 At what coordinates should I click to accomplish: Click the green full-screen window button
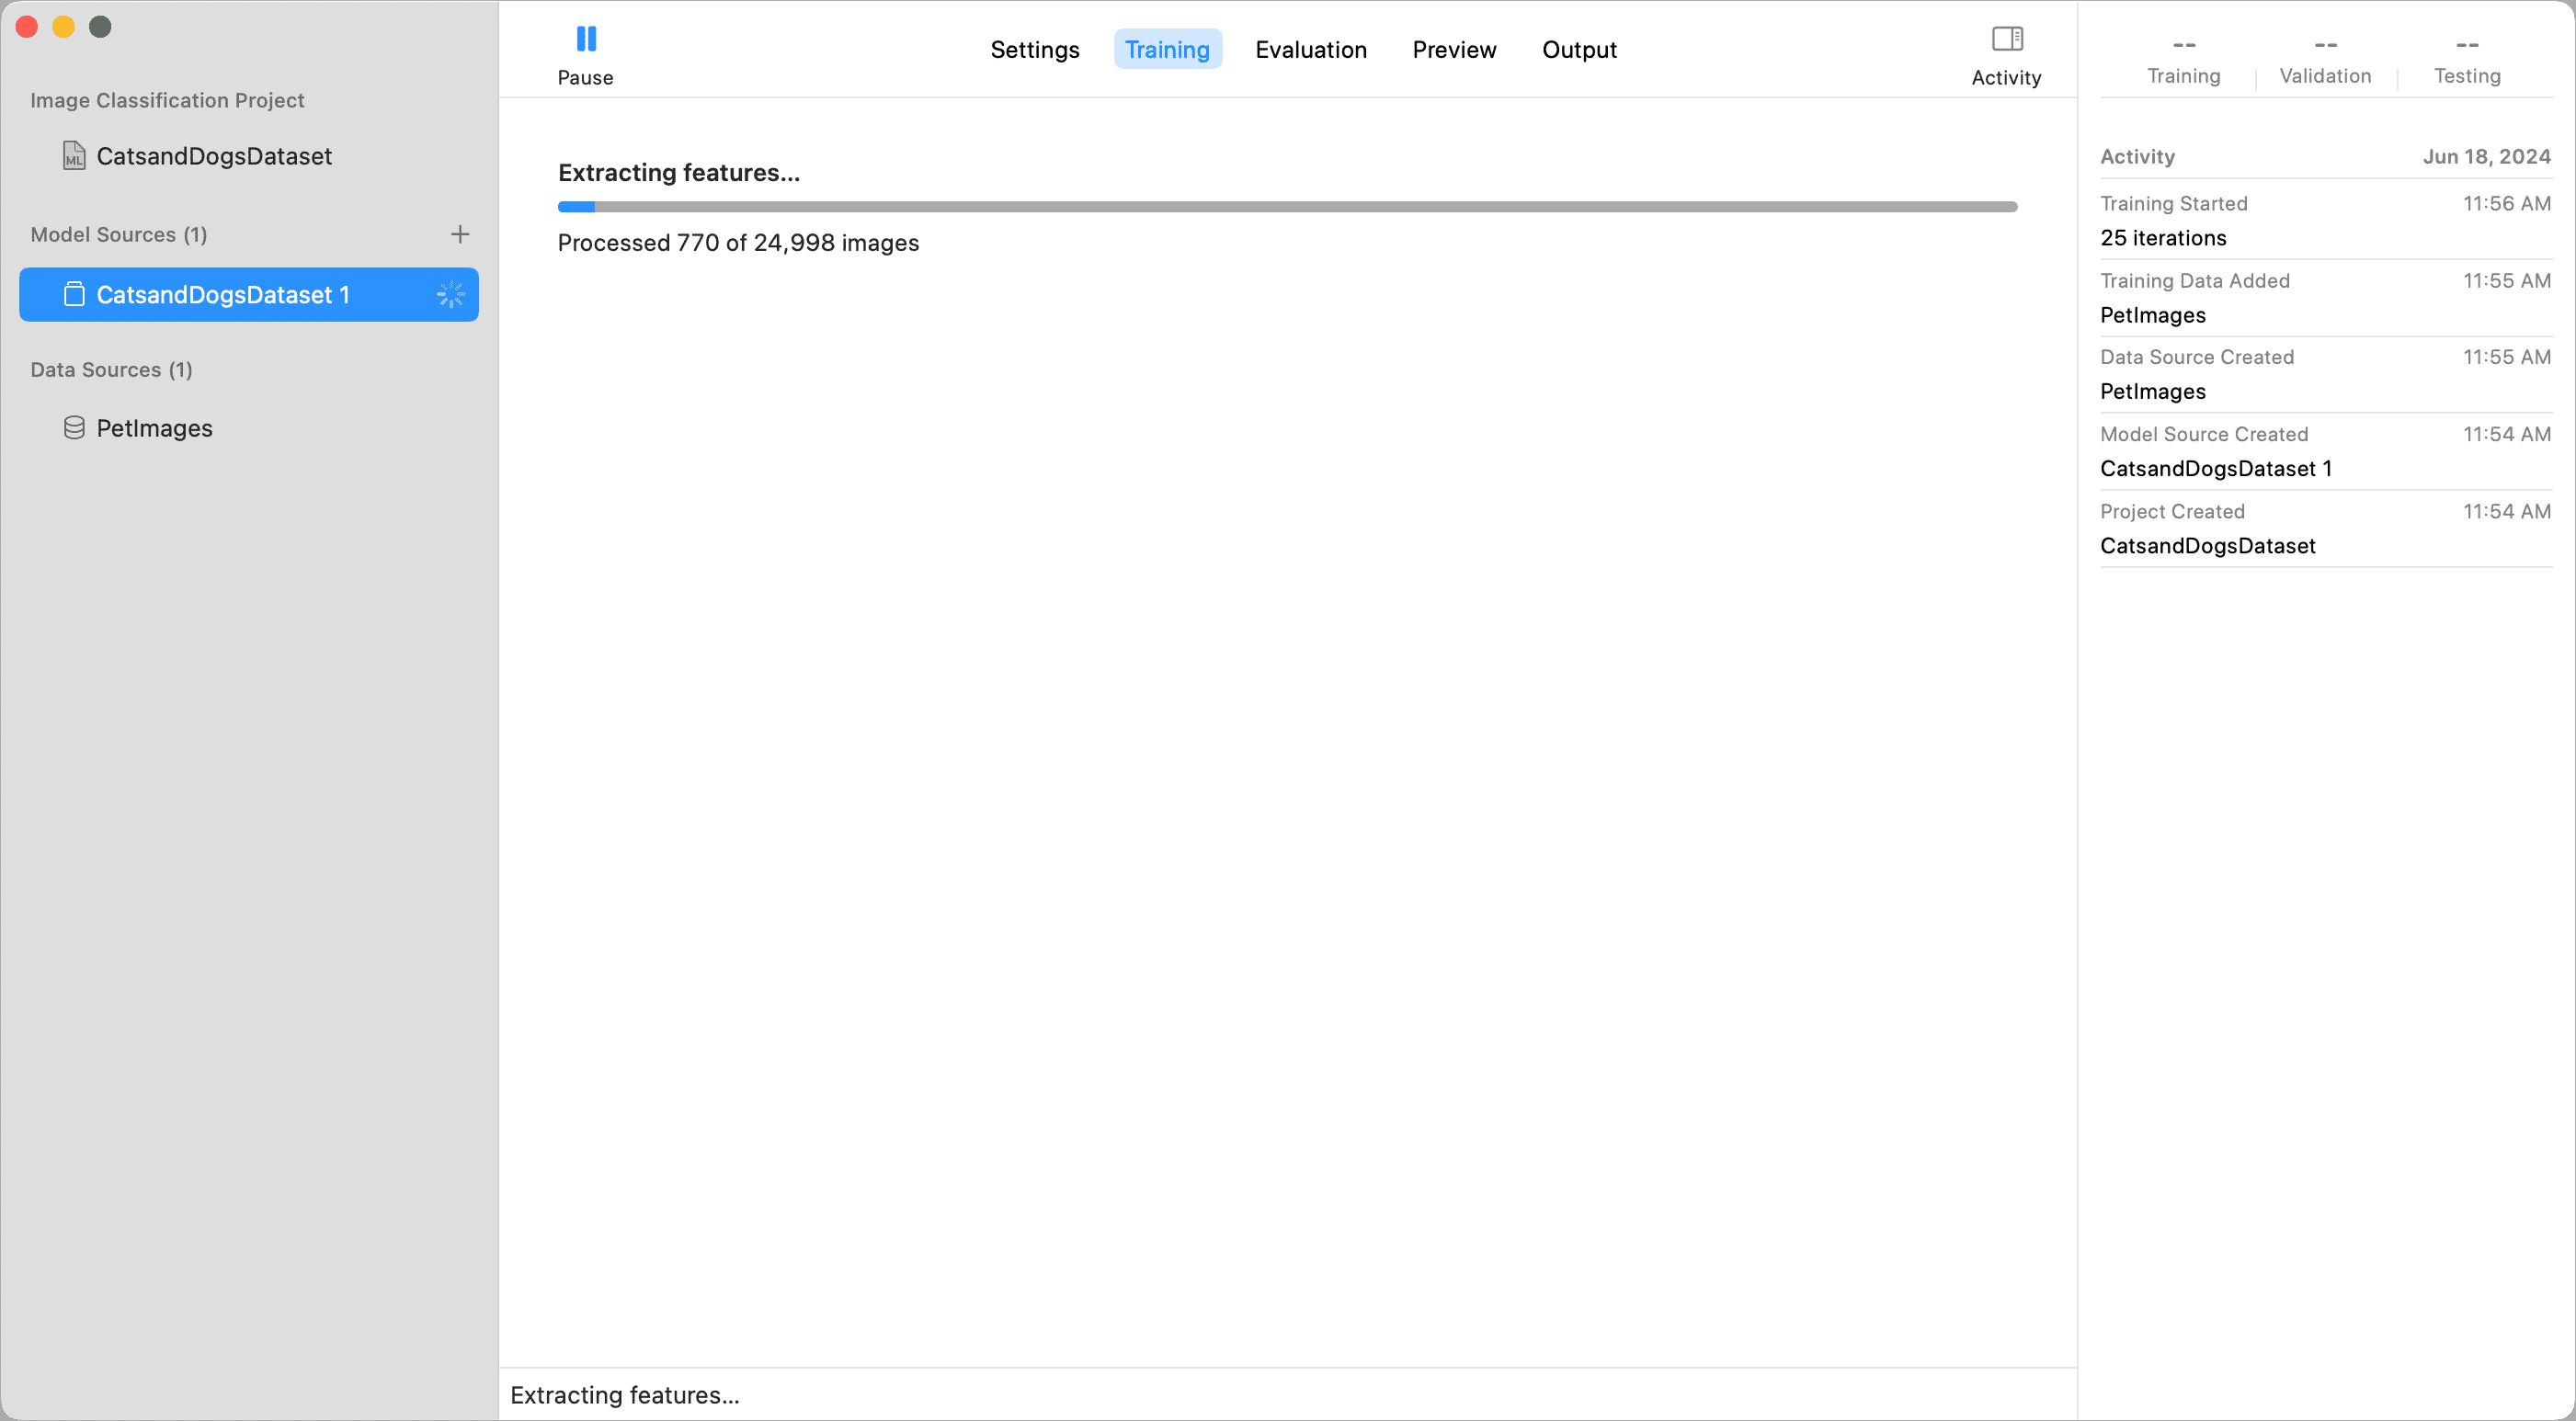[100, 27]
